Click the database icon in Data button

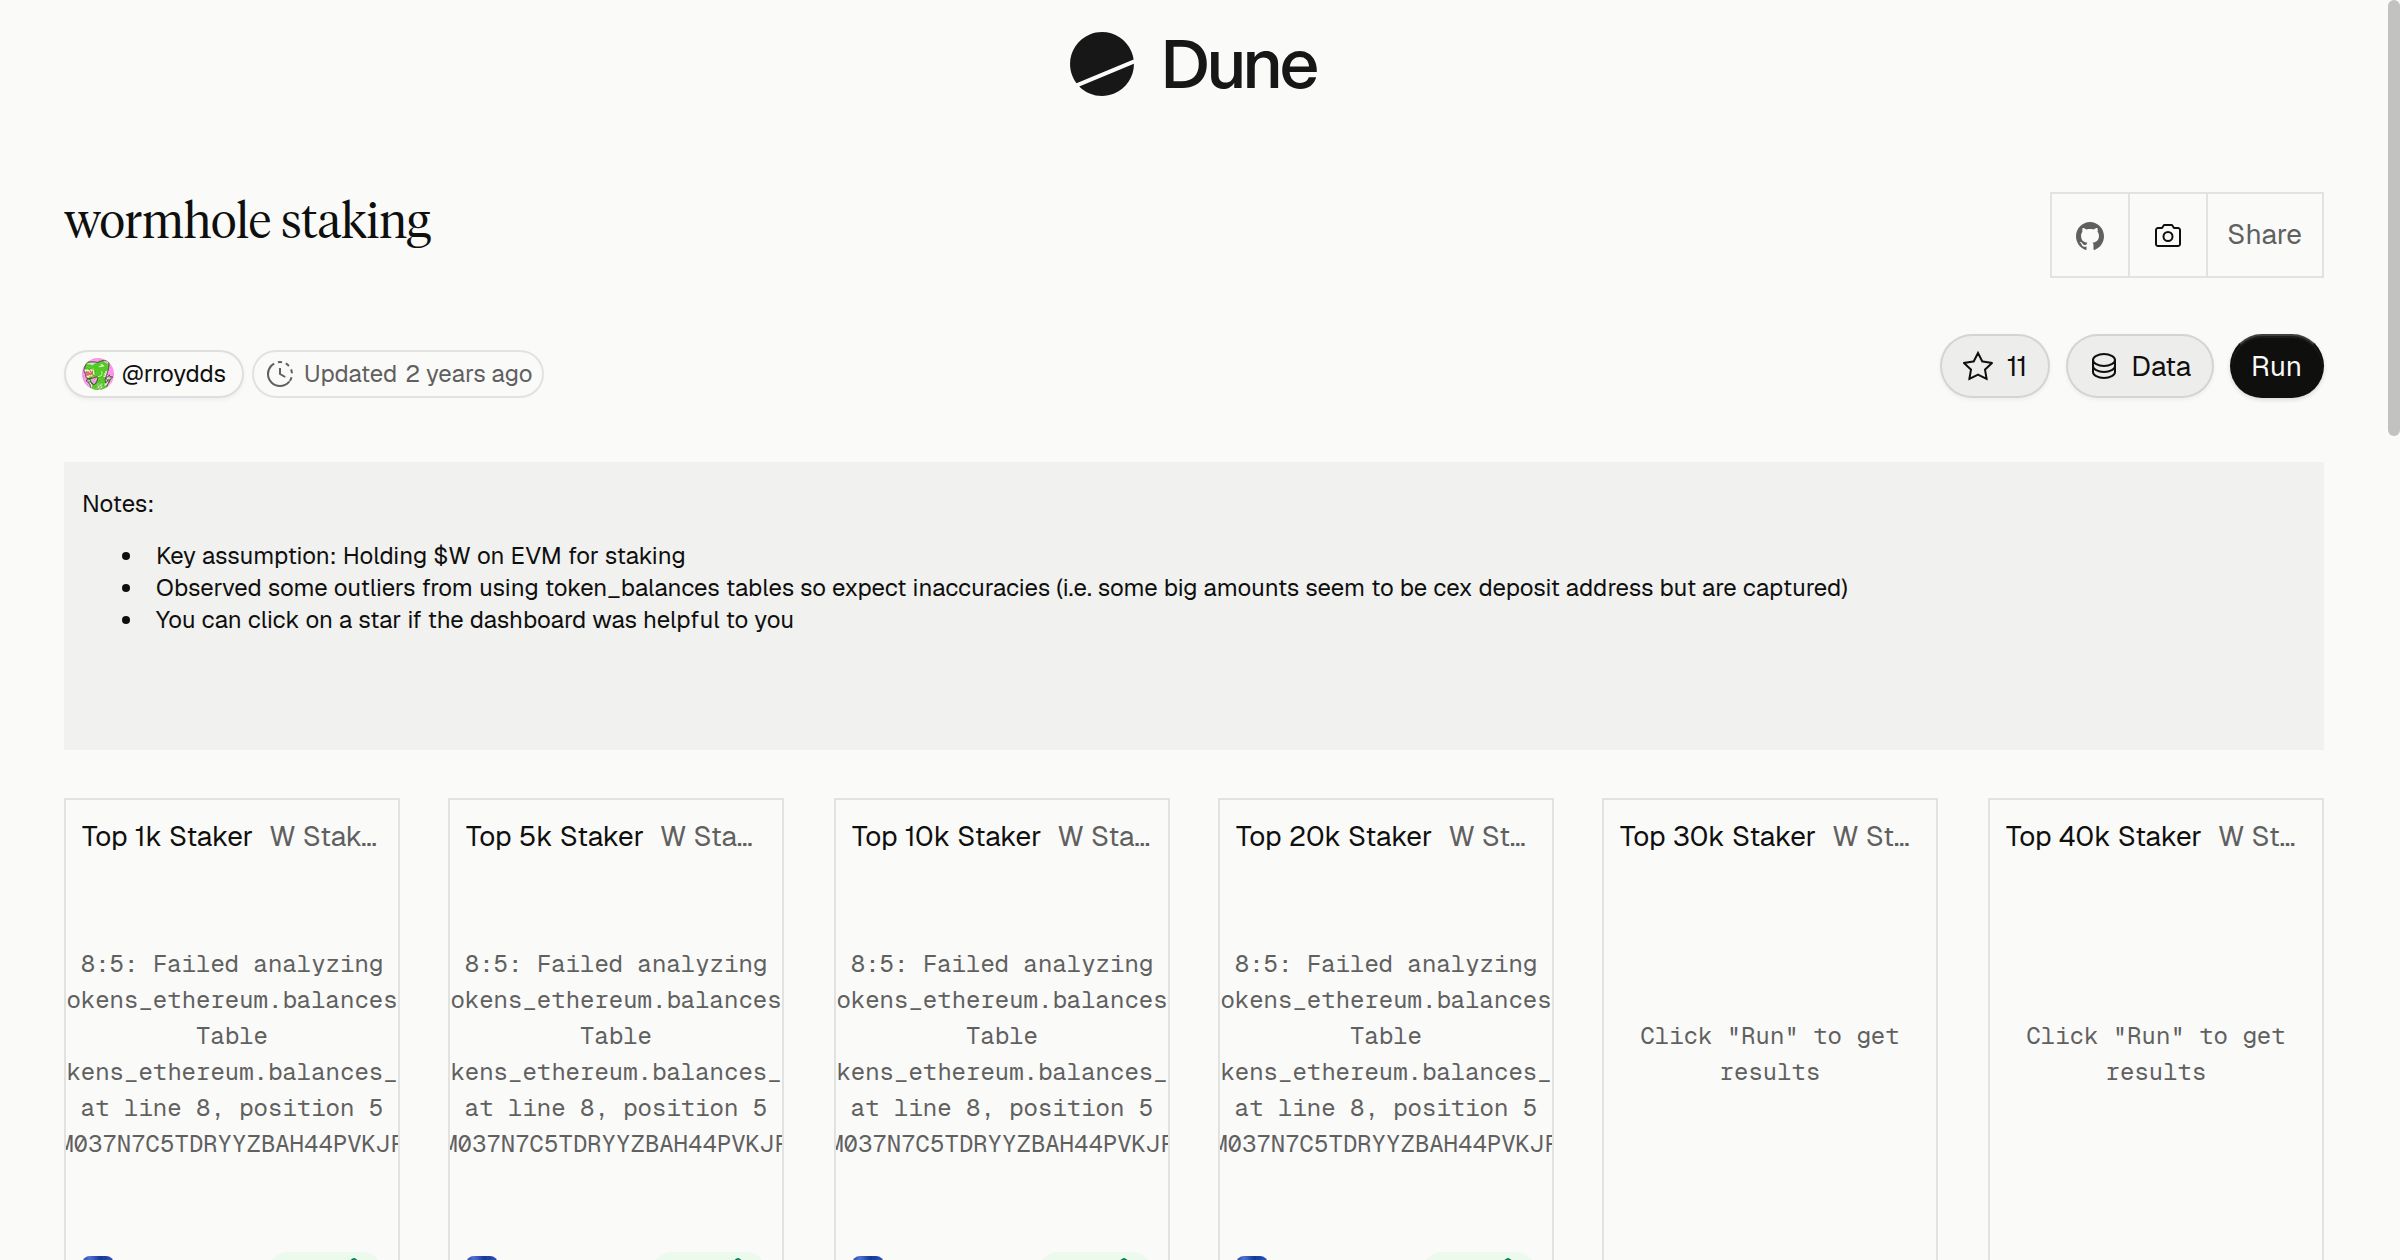click(x=2104, y=367)
